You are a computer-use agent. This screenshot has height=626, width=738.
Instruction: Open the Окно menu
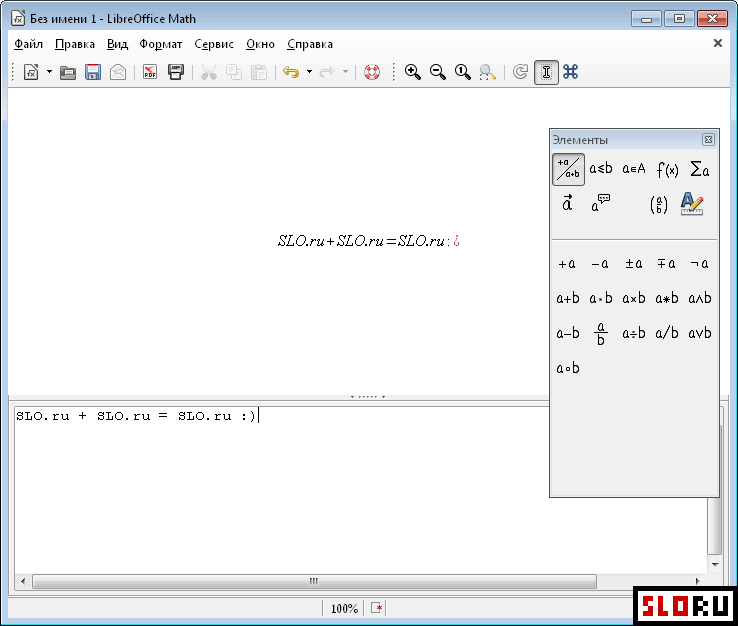pyautogui.click(x=260, y=44)
